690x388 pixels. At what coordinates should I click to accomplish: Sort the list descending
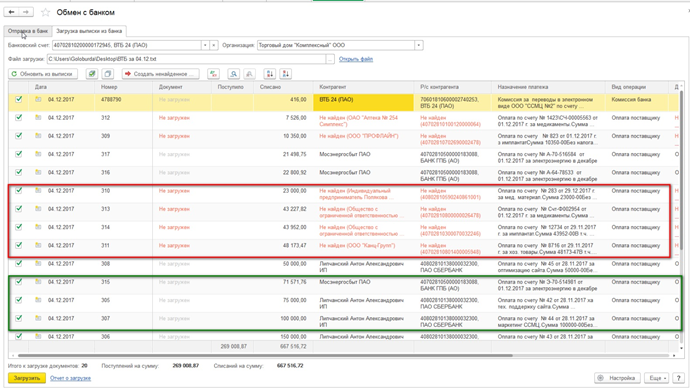point(286,74)
